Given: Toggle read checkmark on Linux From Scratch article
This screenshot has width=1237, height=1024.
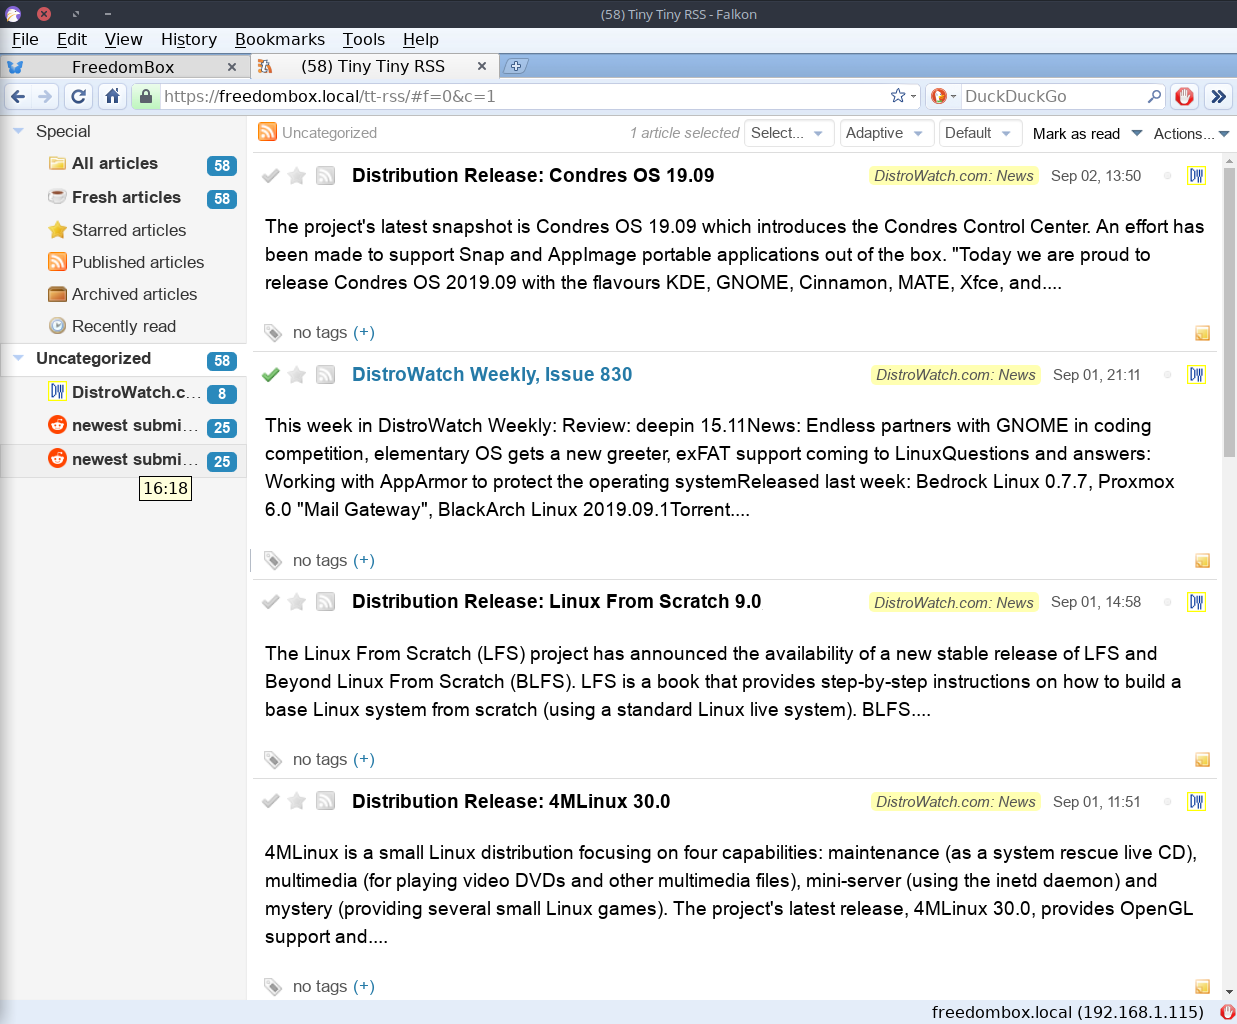Looking at the screenshot, I should (270, 602).
